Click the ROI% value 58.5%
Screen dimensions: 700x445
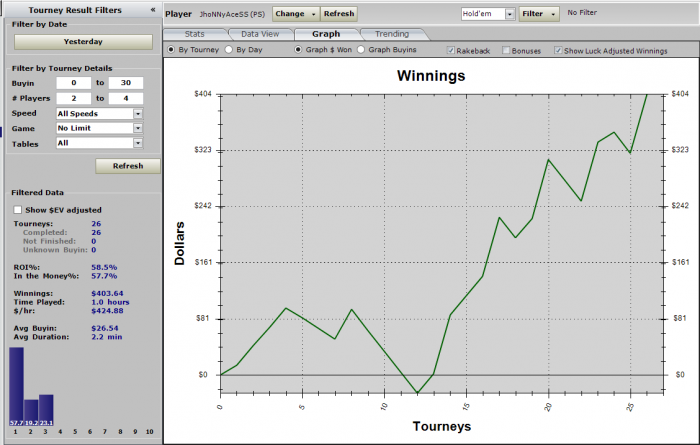click(x=104, y=267)
